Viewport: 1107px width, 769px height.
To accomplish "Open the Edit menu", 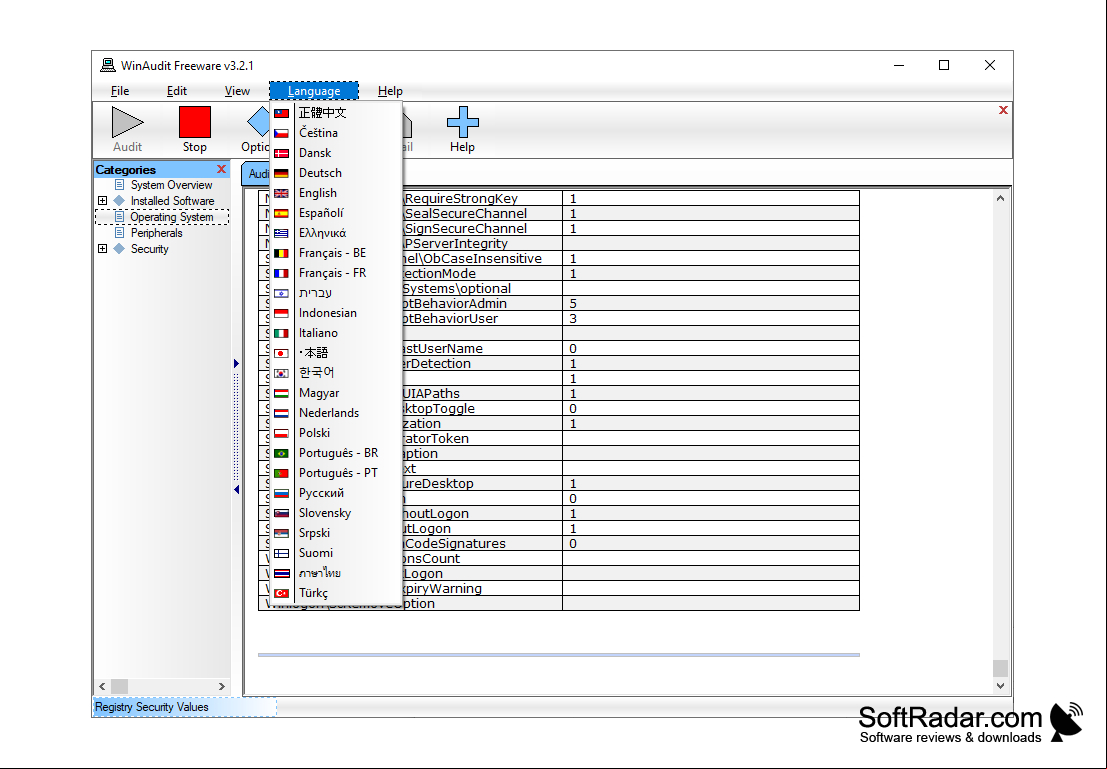I will 176,91.
